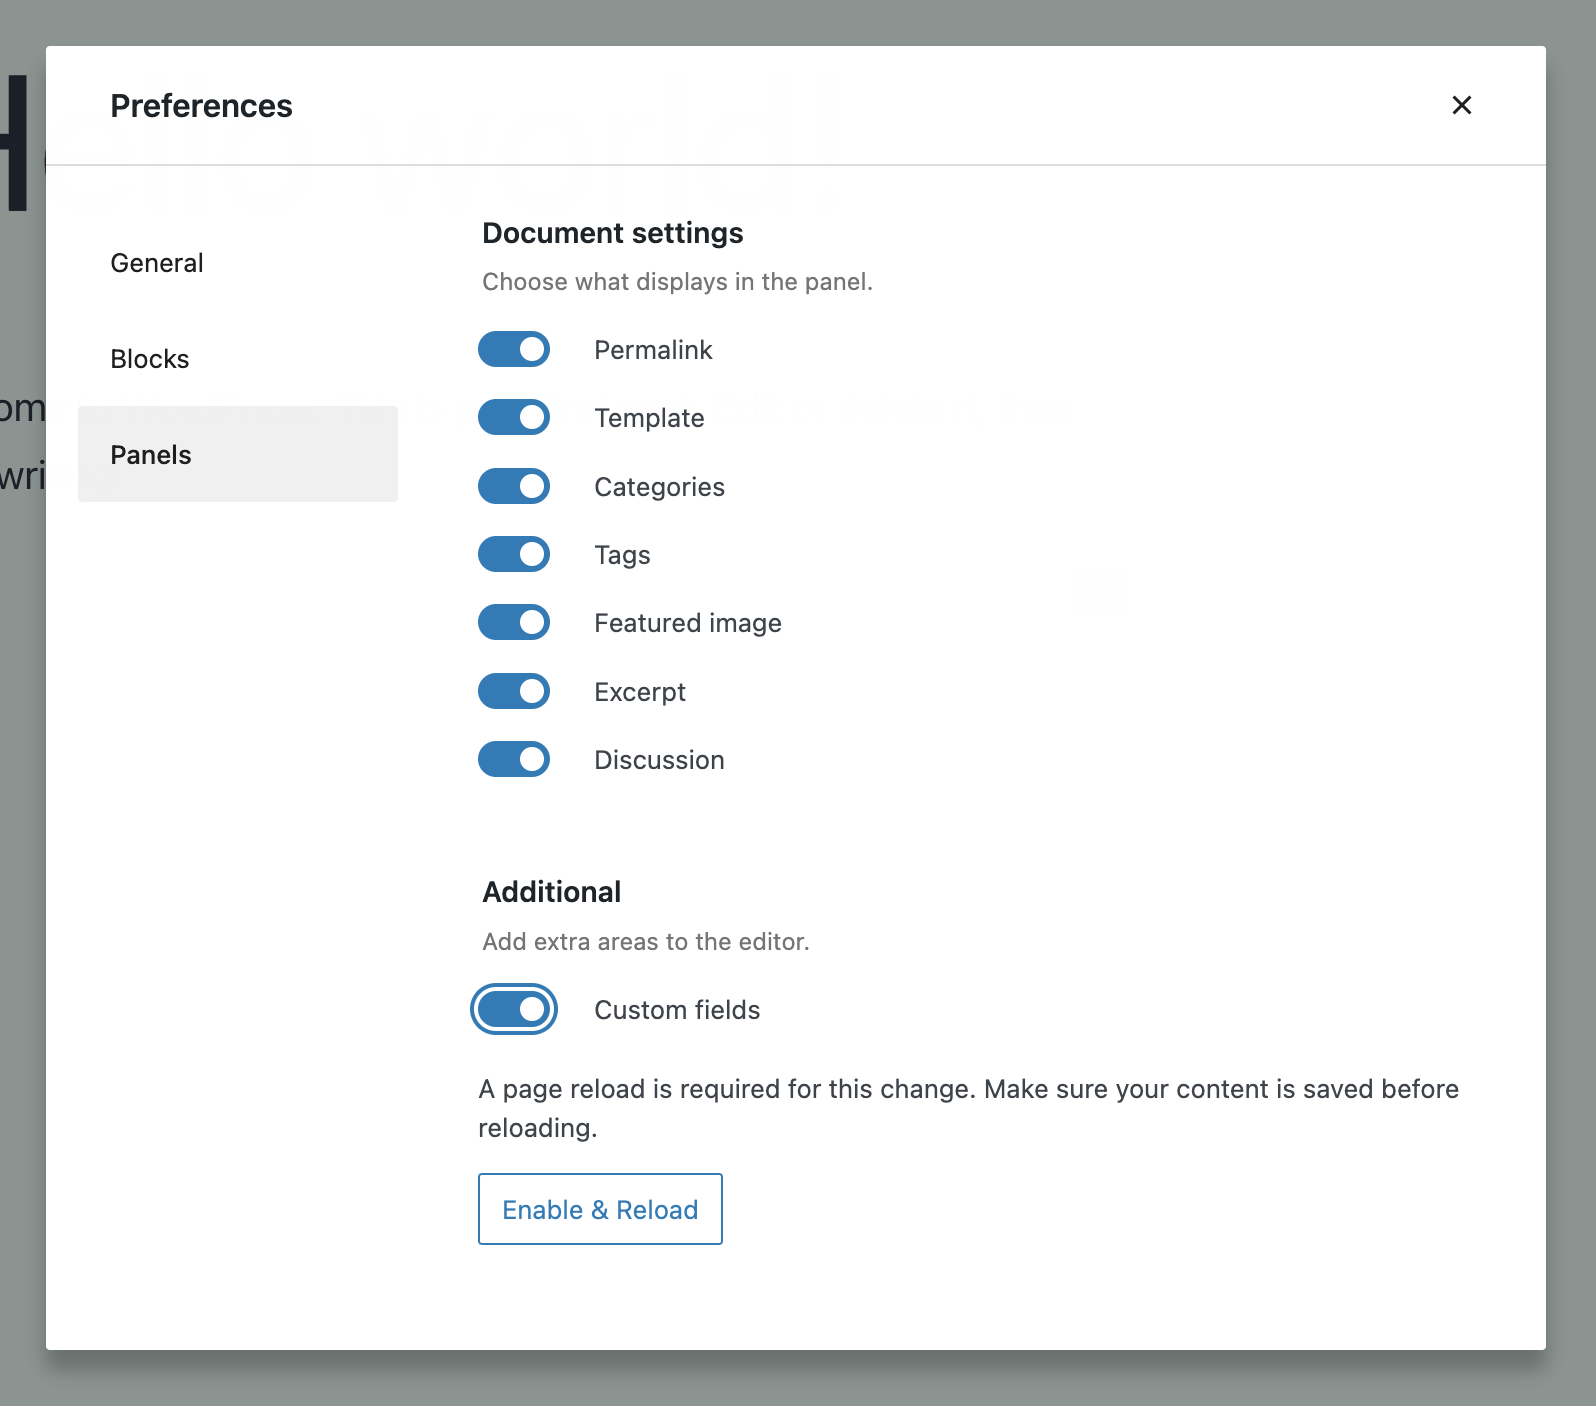1596x1406 pixels.
Task: Click 'Choose what displays in the panel' text
Action: point(677,282)
